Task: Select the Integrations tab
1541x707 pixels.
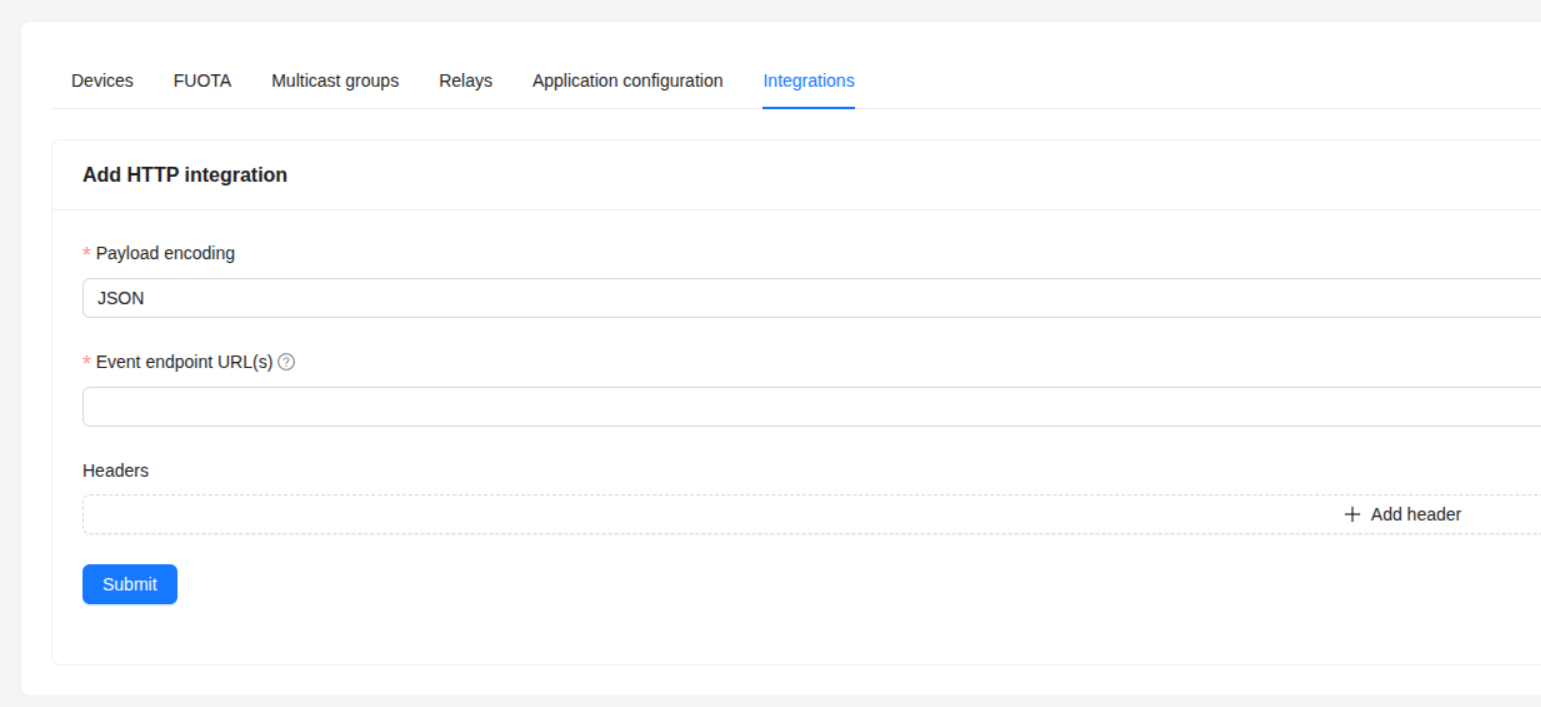Action: pyautogui.click(x=808, y=81)
